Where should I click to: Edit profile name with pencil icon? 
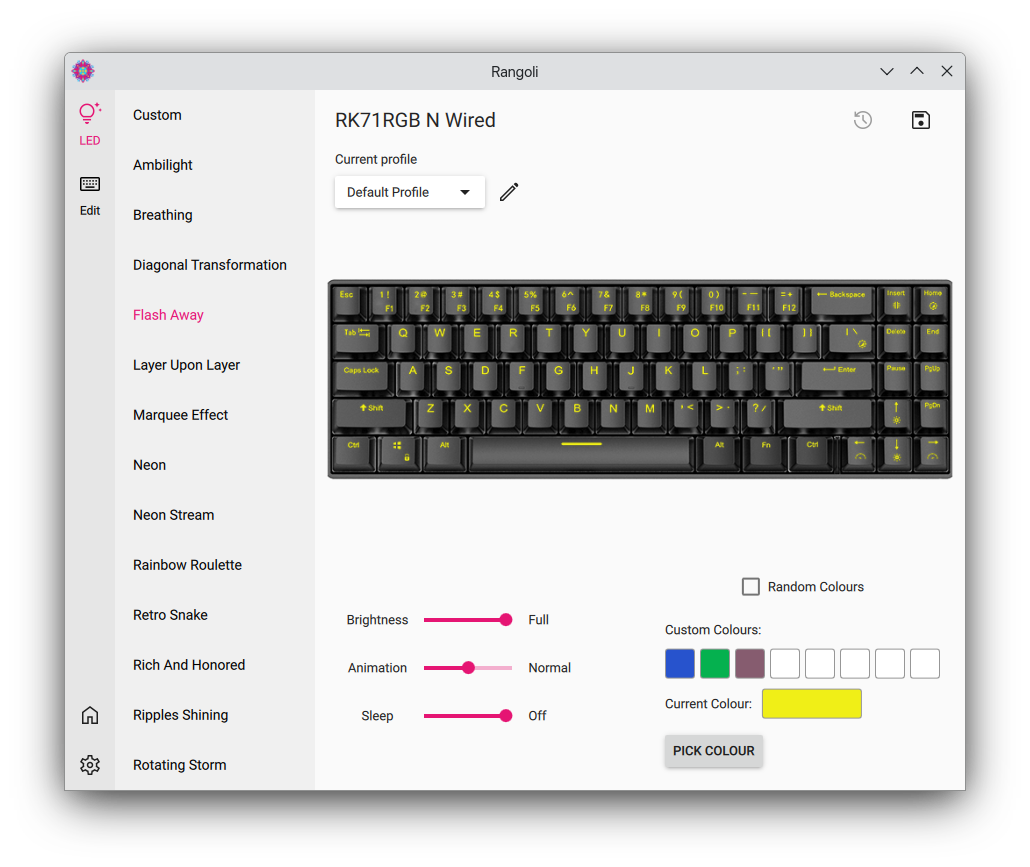(509, 192)
